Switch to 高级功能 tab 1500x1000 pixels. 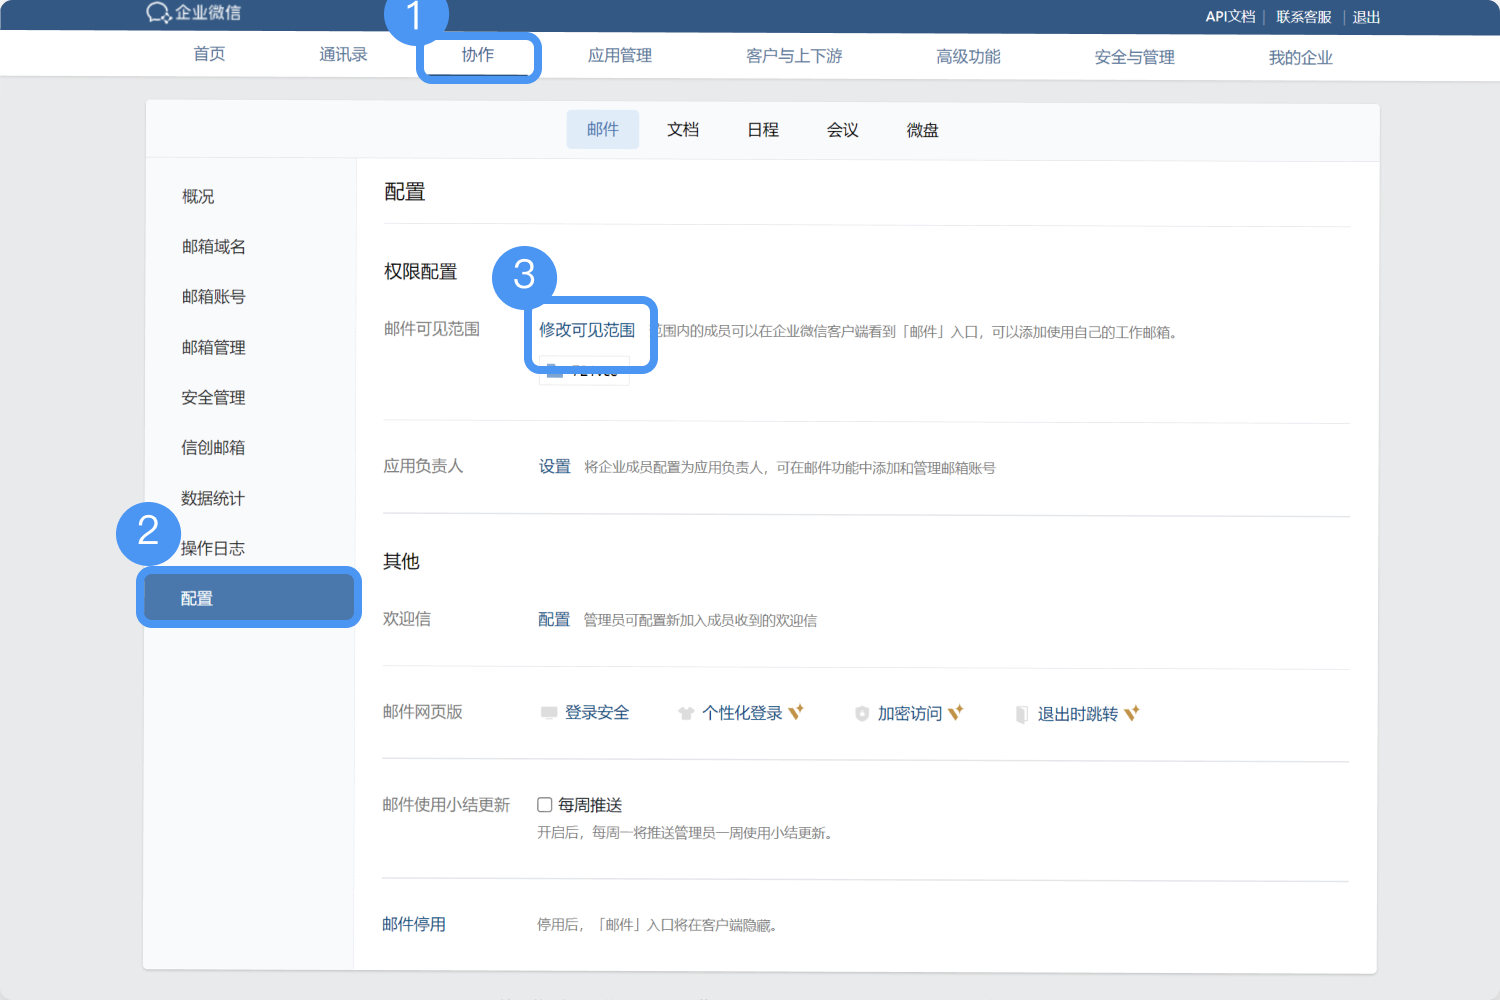point(968,56)
